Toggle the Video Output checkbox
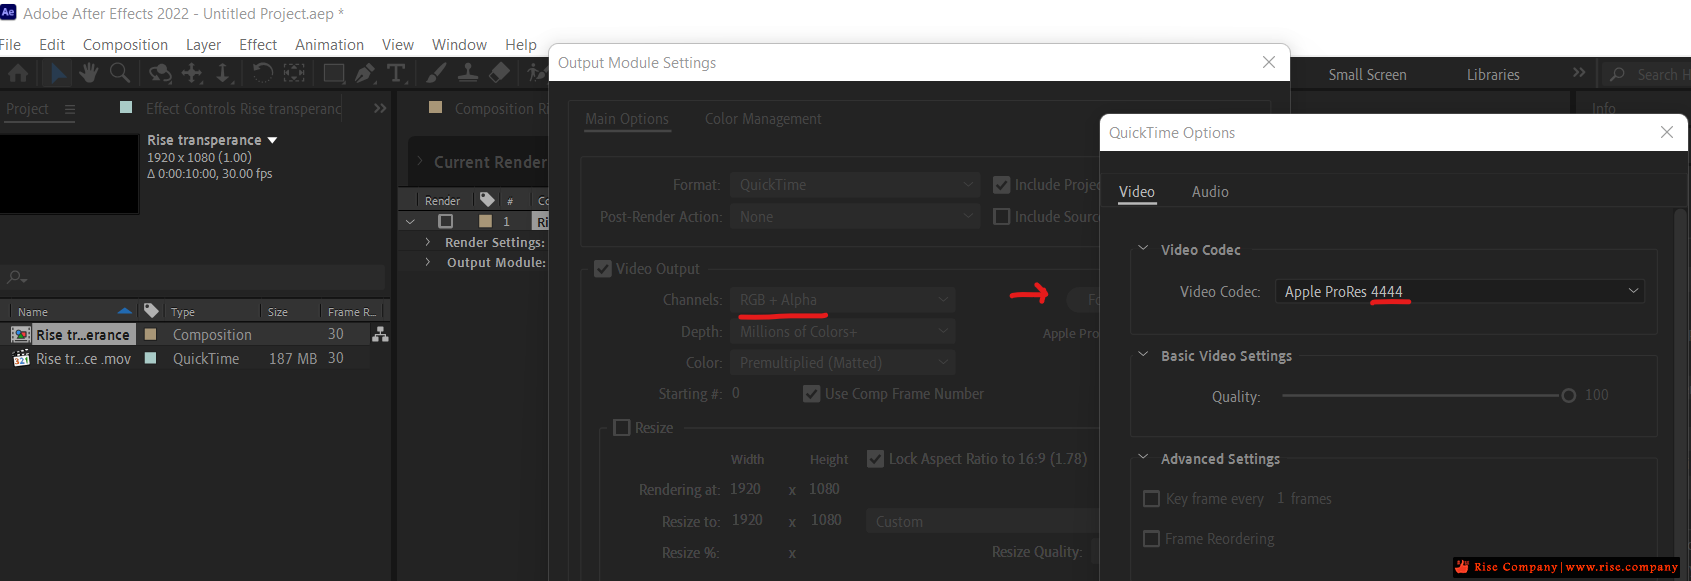The width and height of the screenshot is (1691, 581). tap(602, 268)
